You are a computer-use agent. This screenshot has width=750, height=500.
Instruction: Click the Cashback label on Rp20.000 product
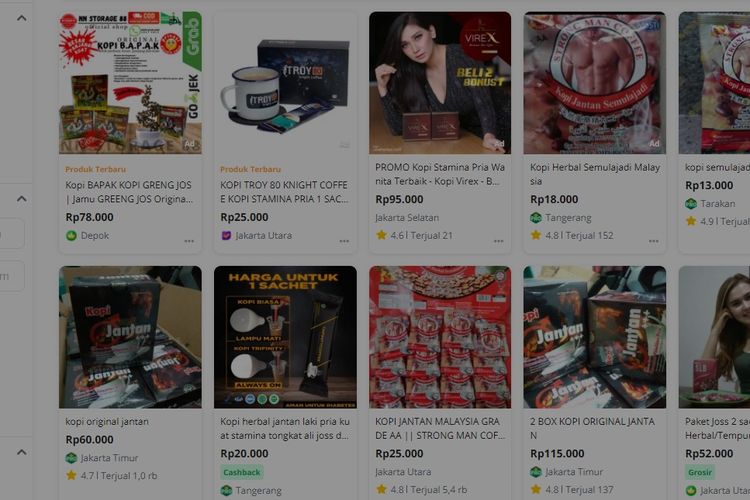coord(242,472)
